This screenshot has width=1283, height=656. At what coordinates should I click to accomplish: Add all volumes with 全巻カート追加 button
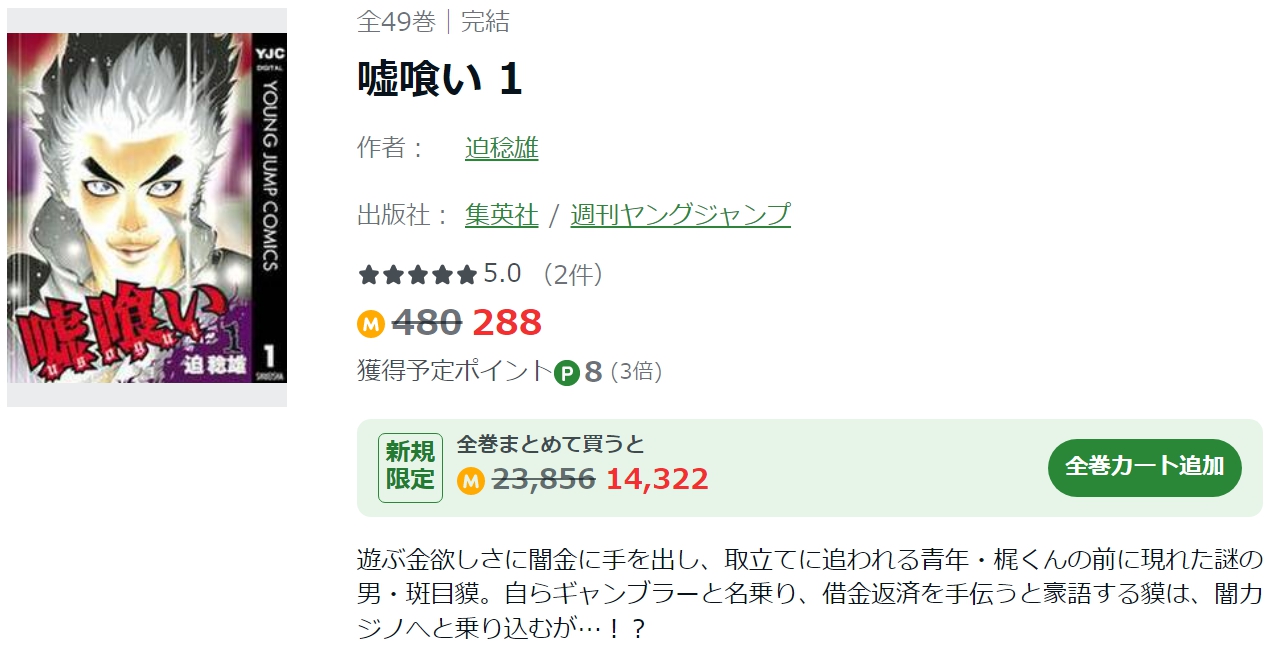pos(1145,467)
